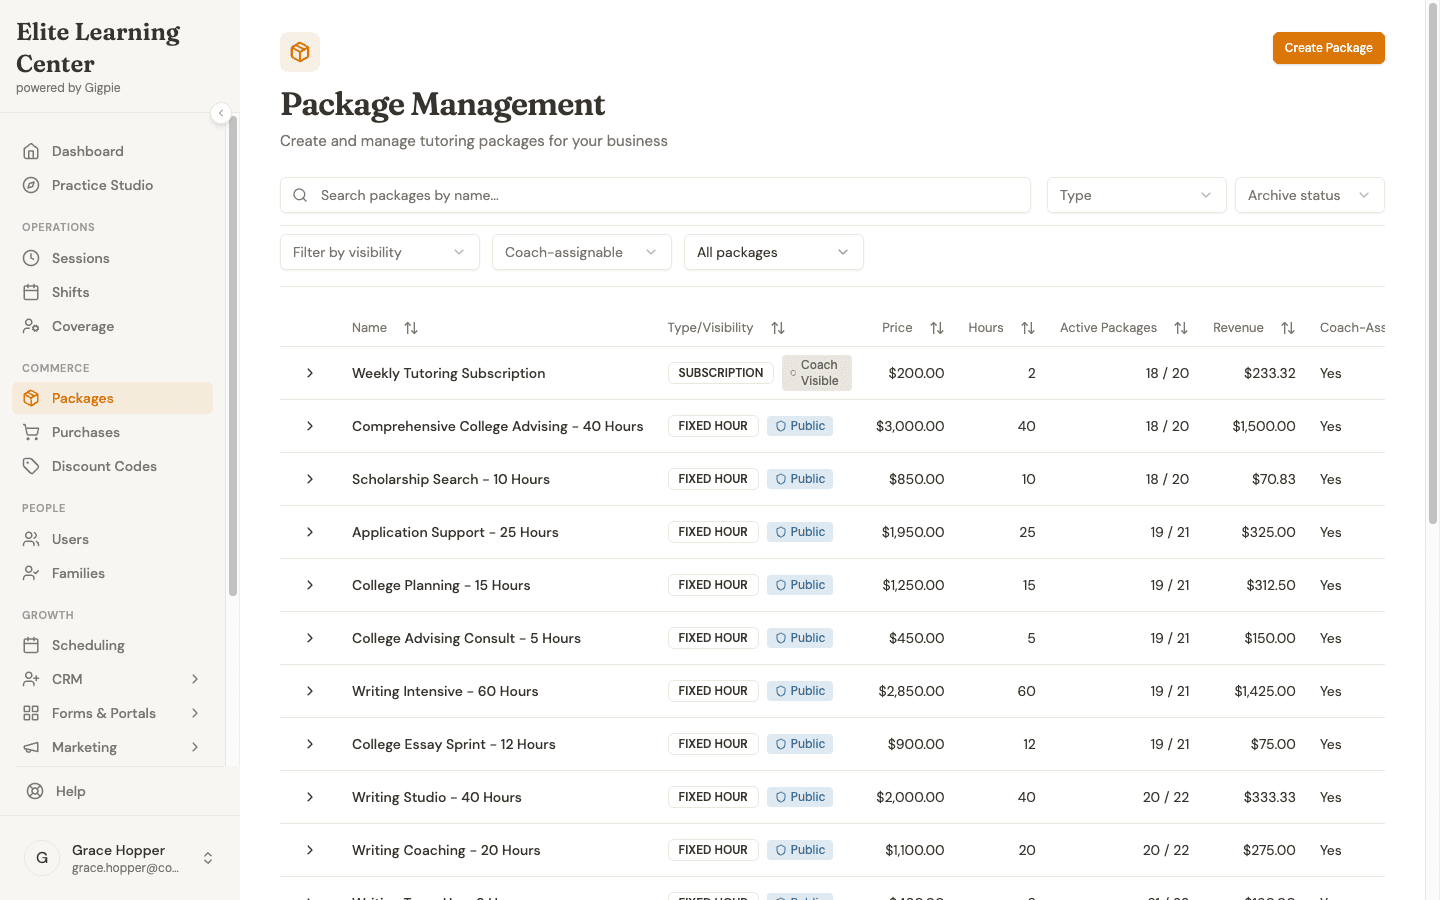Click the Discount Codes tag icon
Image resolution: width=1440 pixels, height=900 pixels.
tap(31, 466)
